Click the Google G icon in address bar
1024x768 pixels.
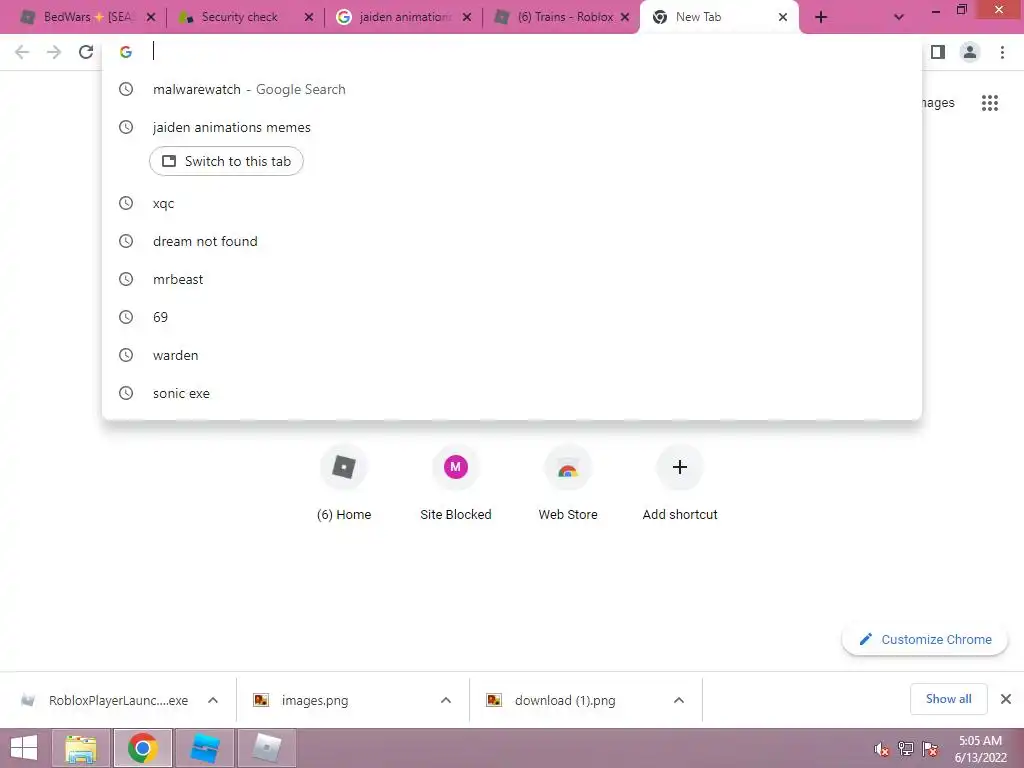coord(126,52)
